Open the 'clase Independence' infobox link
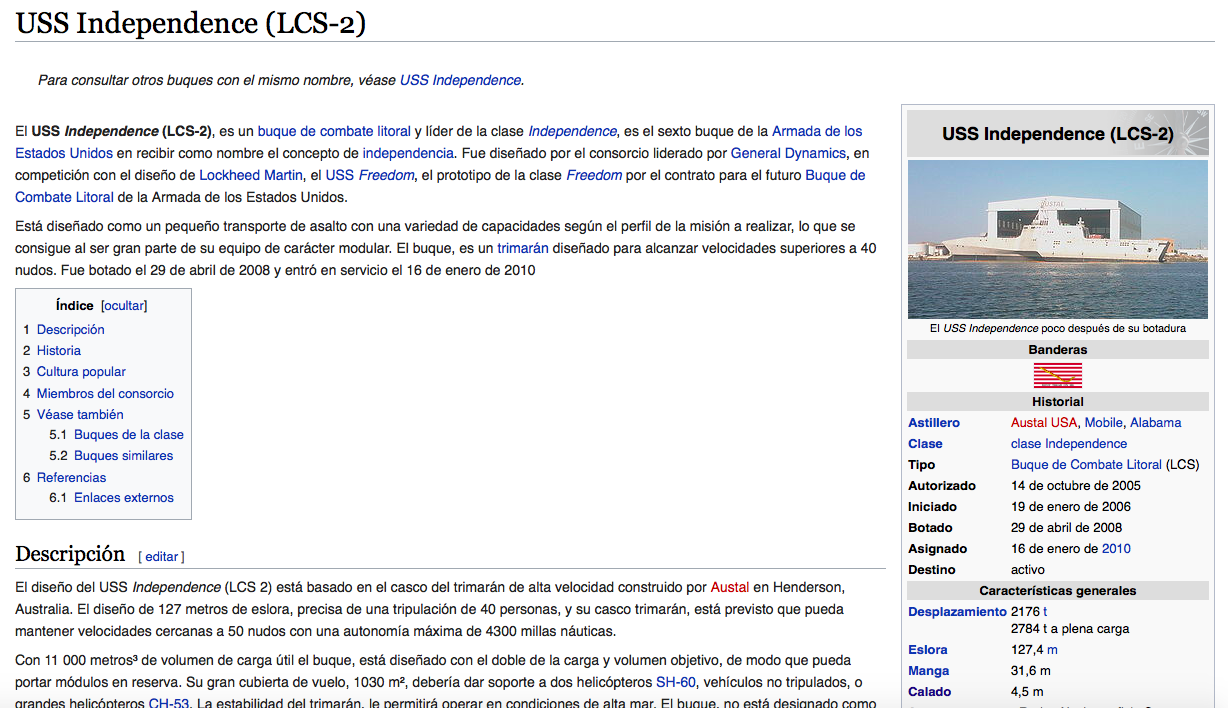The image size is (1228, 708). click(1069, 444)
